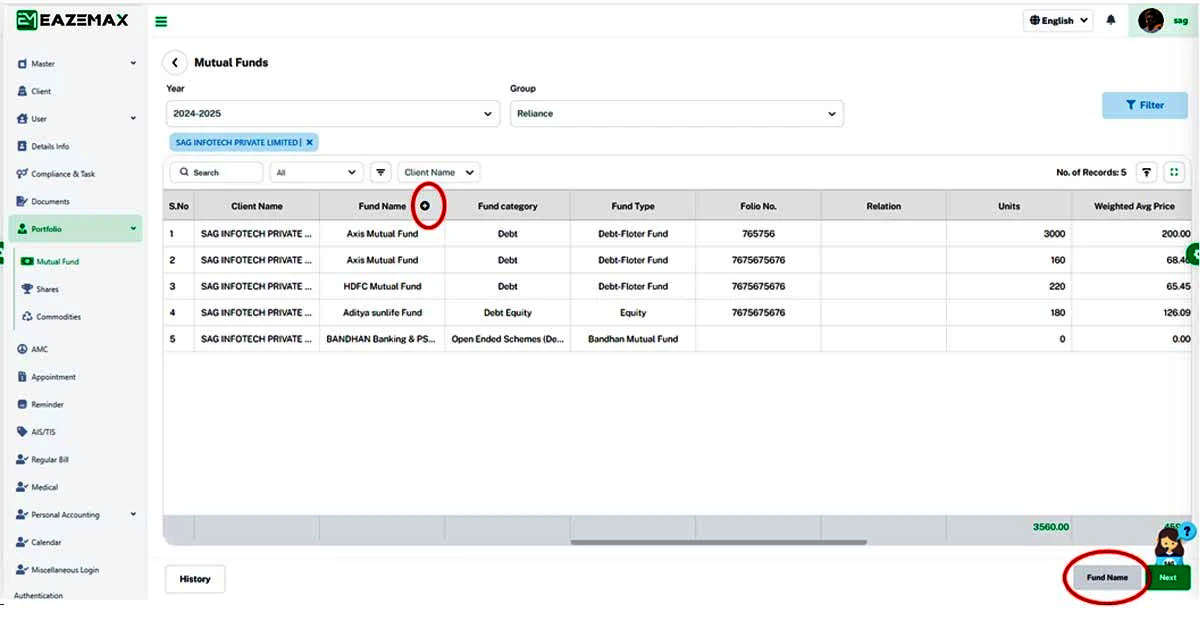Open the Client Name dropdown in toolbar
Image resolution: width=1200 pixels, height=630 pixels.
(439, 172)
